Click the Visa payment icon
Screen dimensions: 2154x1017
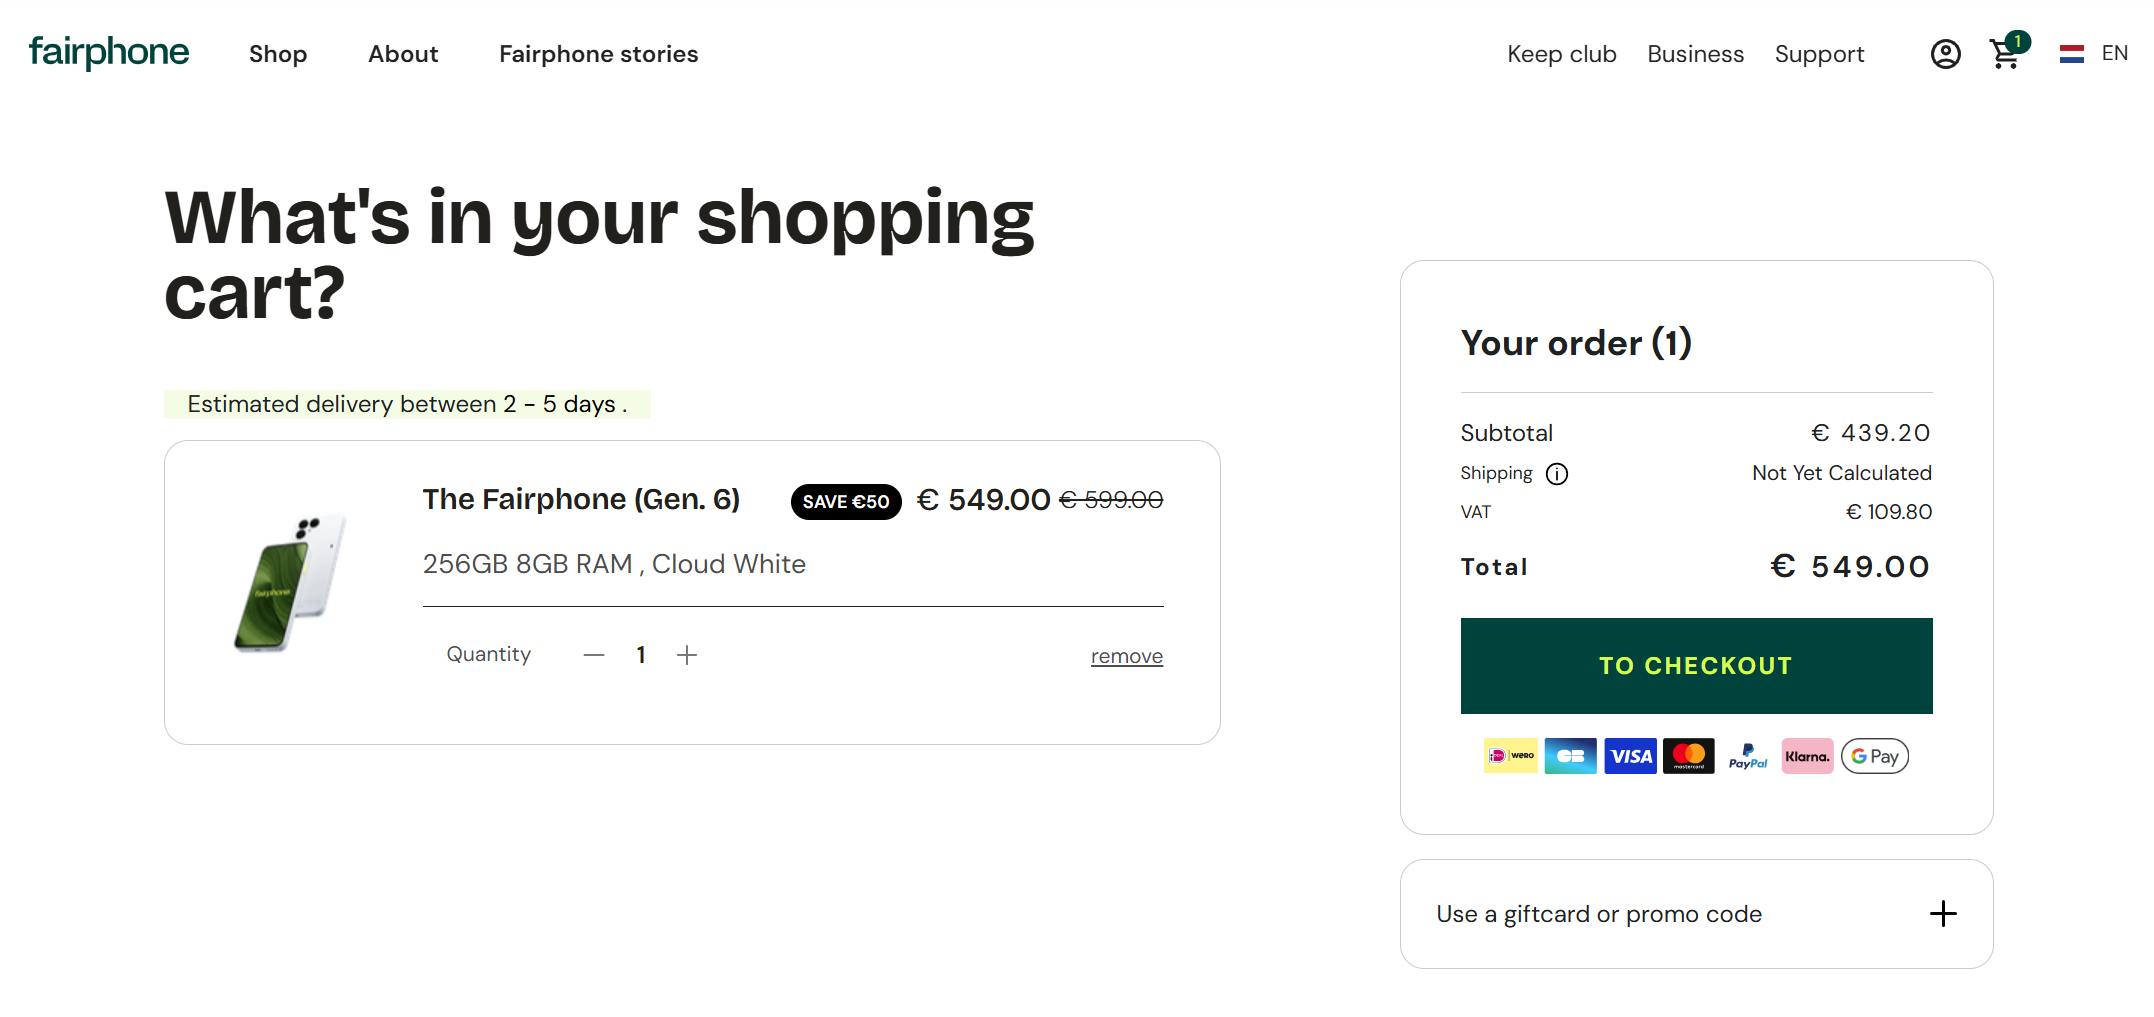click(1630, 756)
